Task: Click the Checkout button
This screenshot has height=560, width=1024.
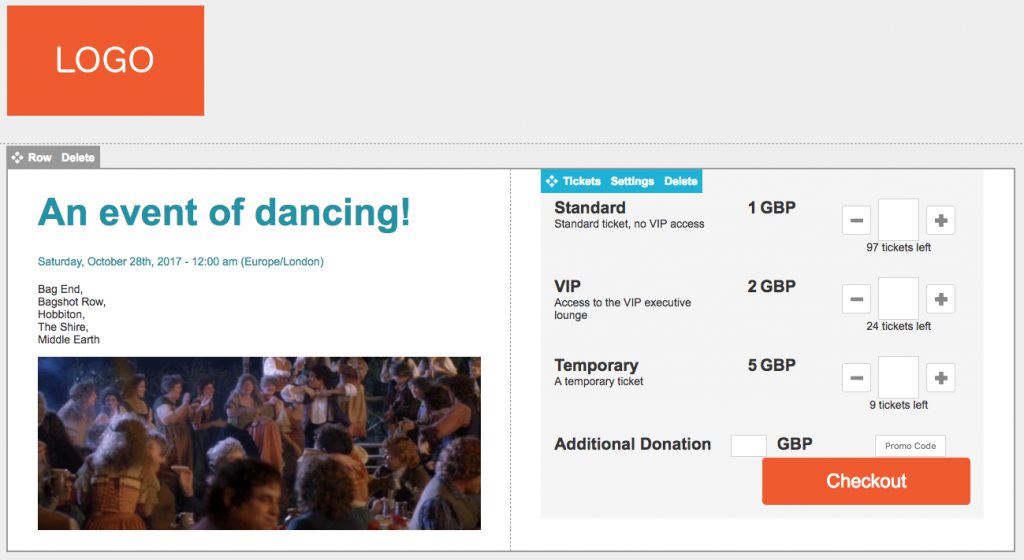Action: point(866,481)
